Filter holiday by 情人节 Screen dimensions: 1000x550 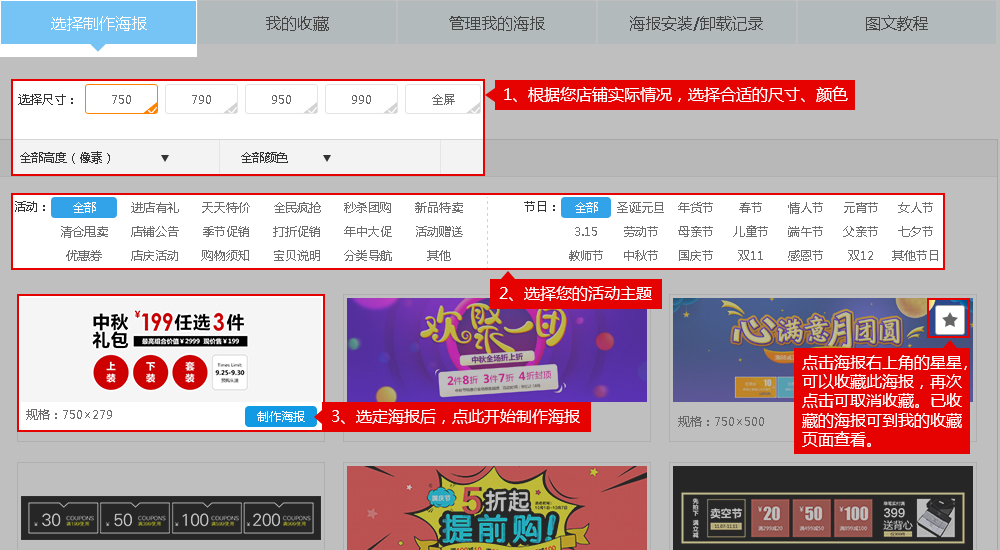(805, 207)
